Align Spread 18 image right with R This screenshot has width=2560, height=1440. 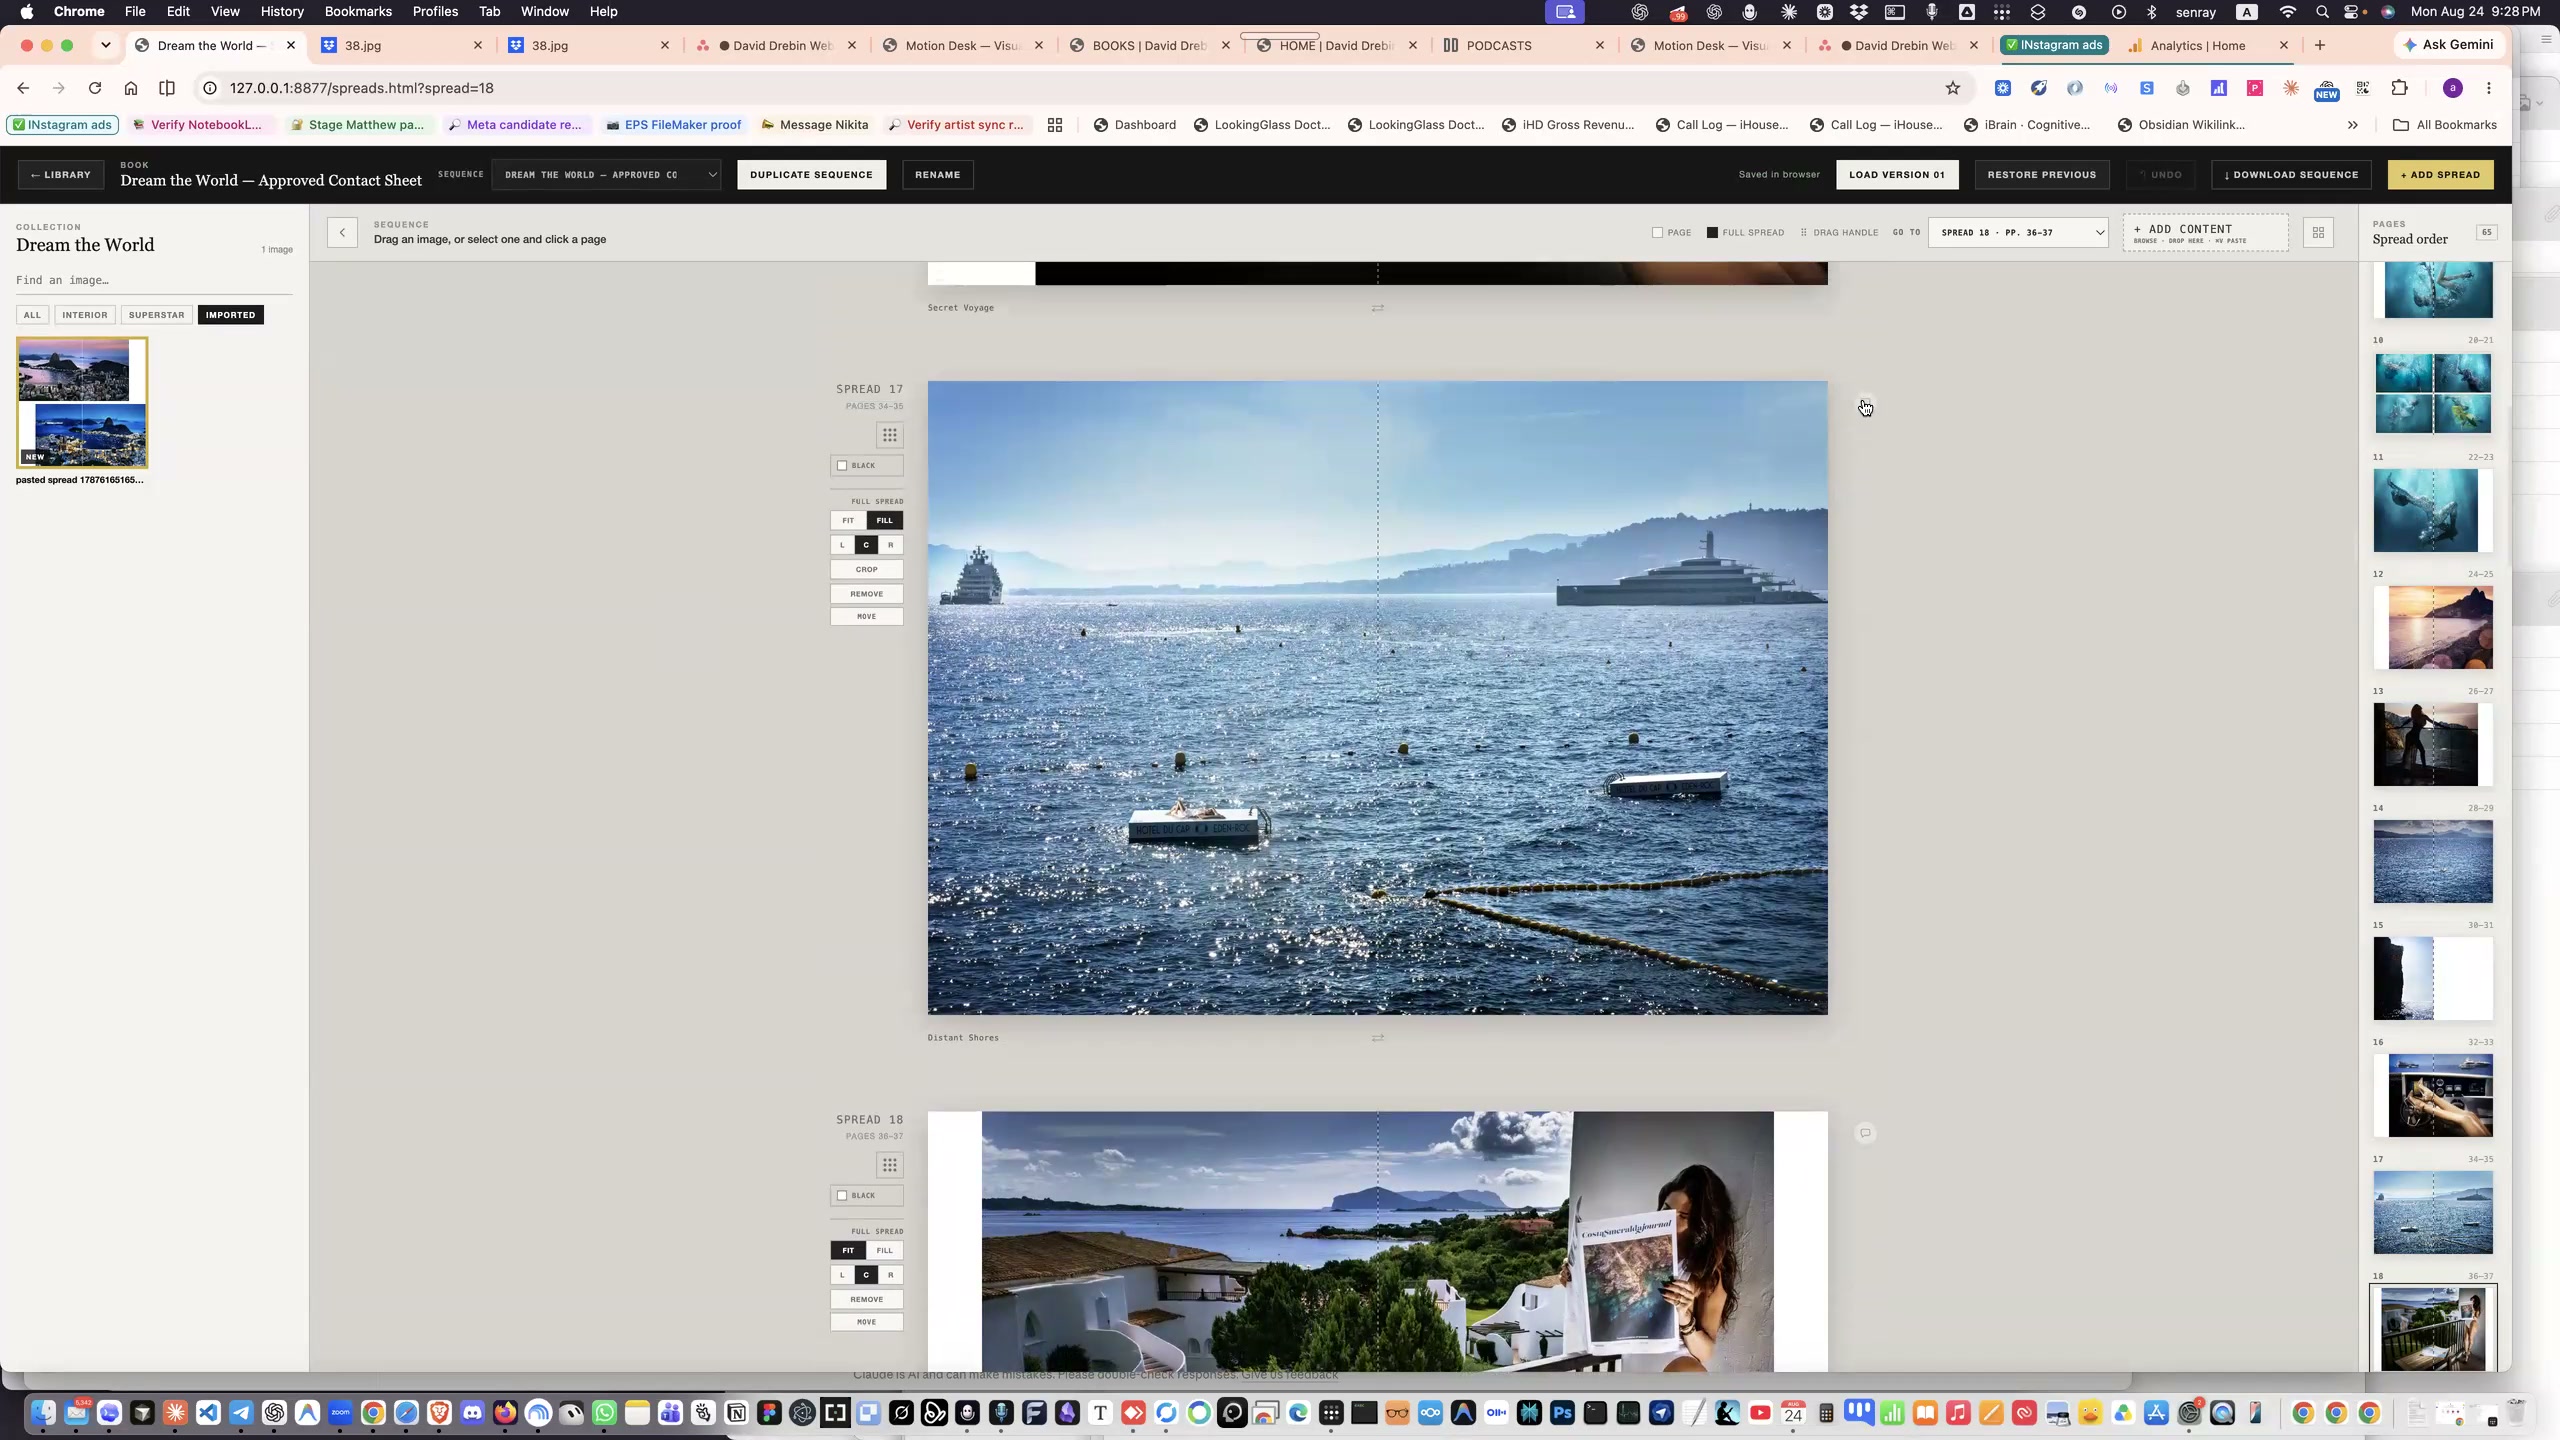tap(891, 1275)
